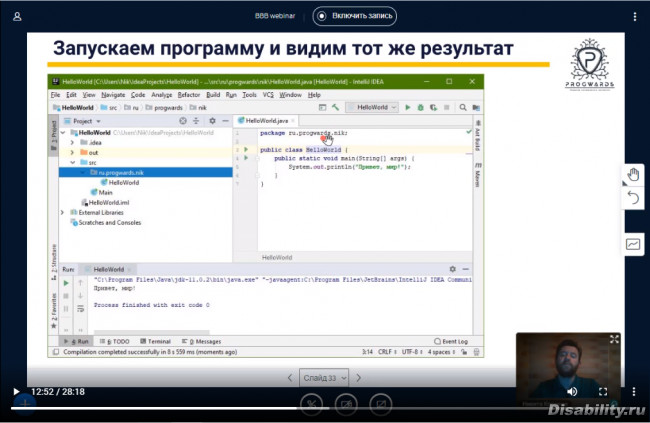650x423 pixels.
Task: Expand the out folder
Action: click(72, 153)
